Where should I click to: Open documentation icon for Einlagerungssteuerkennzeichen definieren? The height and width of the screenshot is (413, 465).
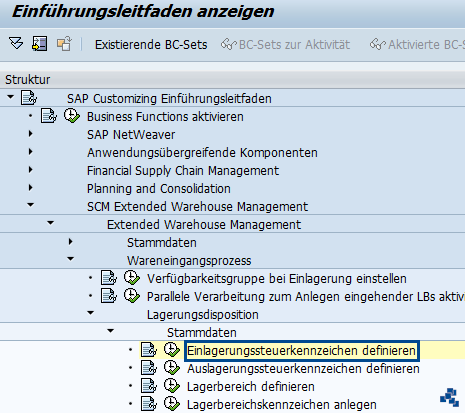[x=149, y=350]
